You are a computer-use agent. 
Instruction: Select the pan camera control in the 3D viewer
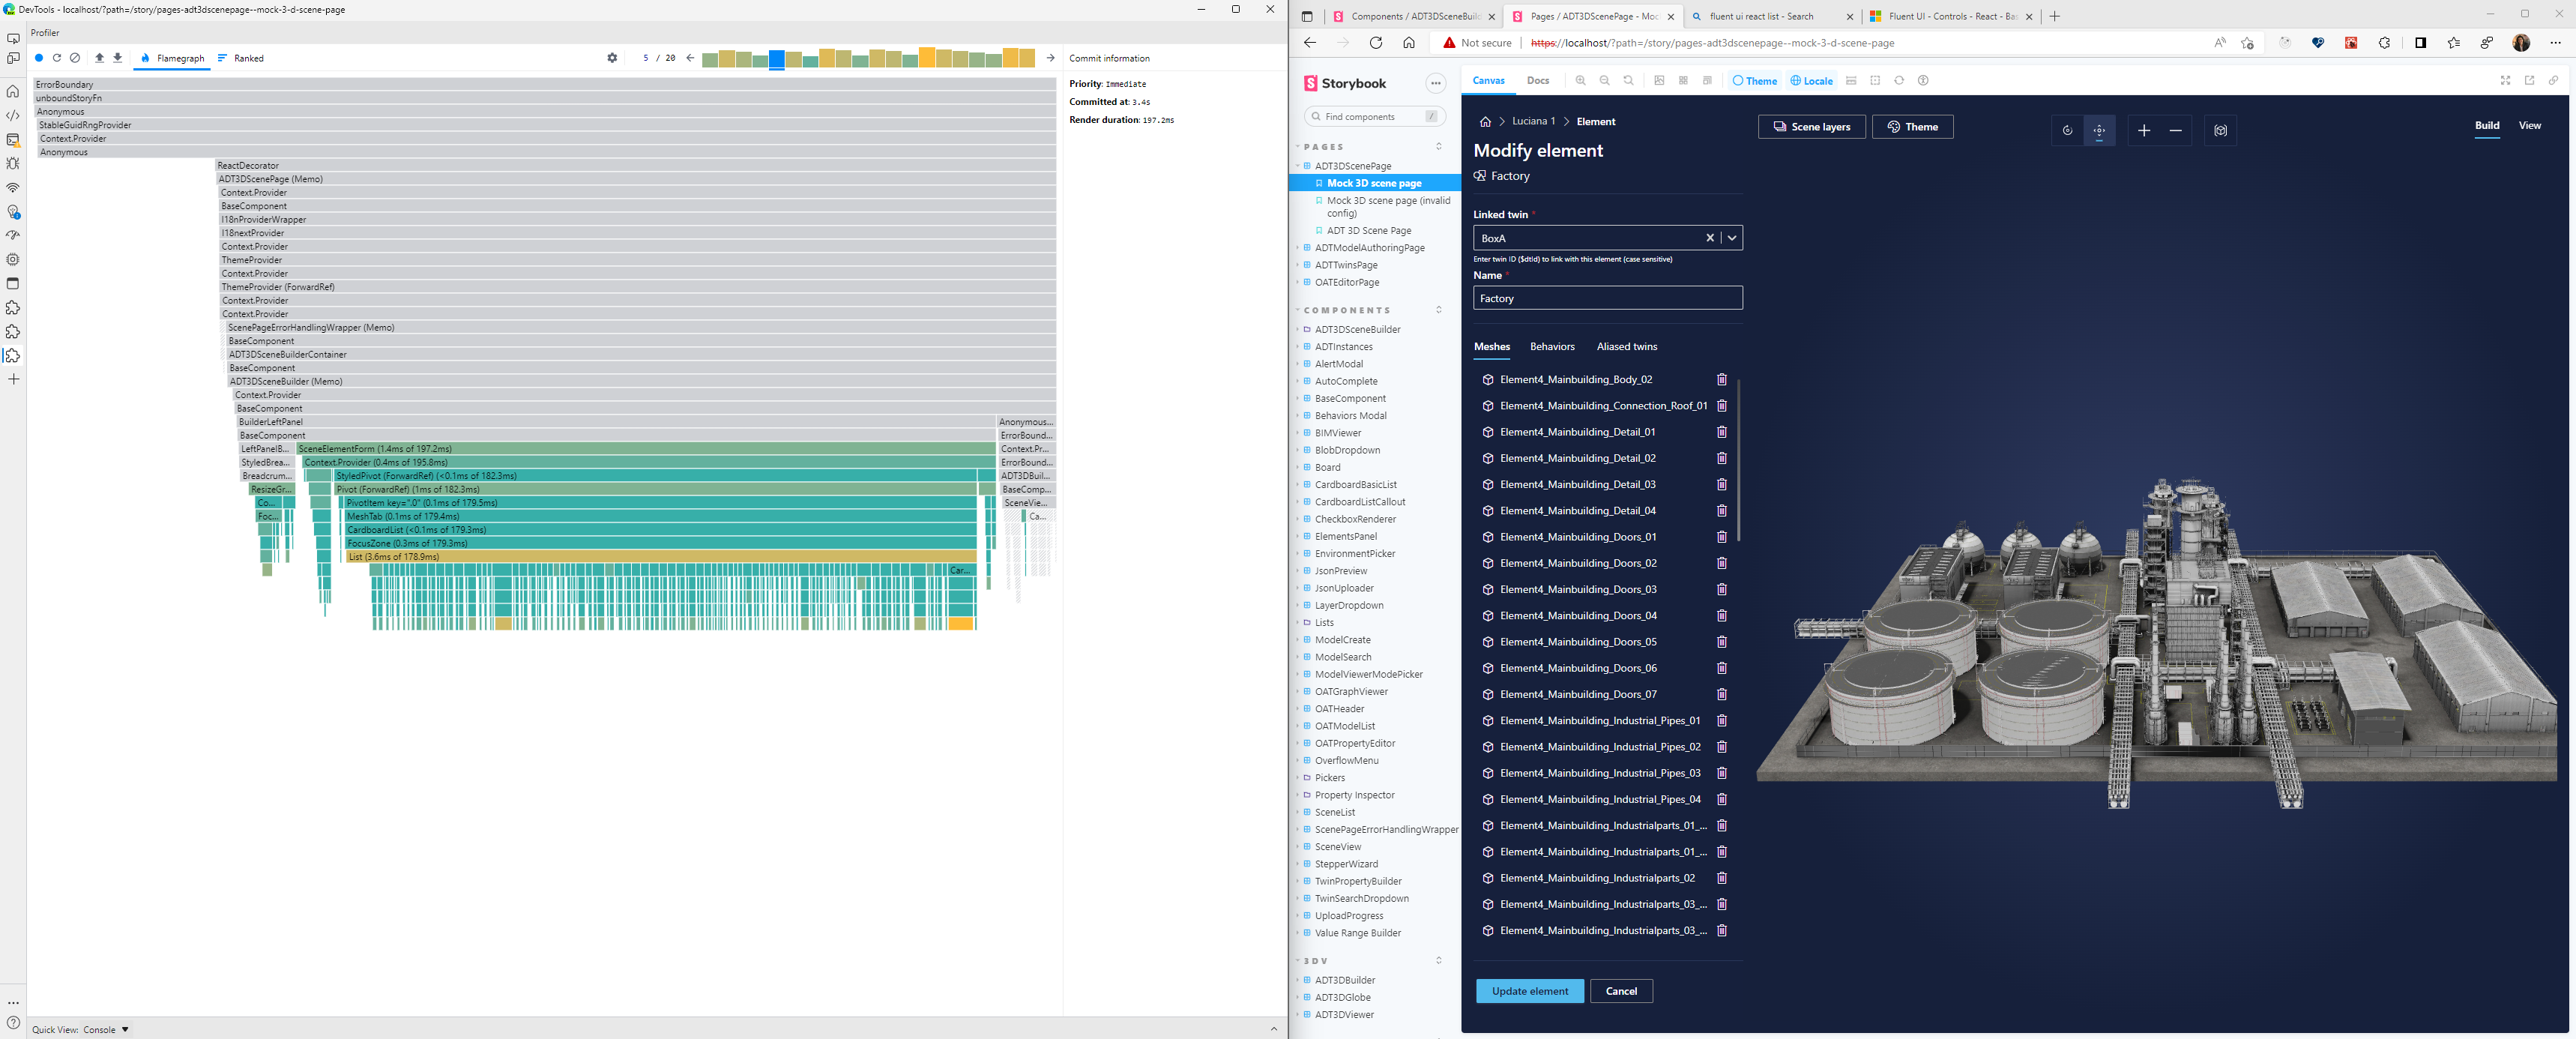tap(2099, 130)
